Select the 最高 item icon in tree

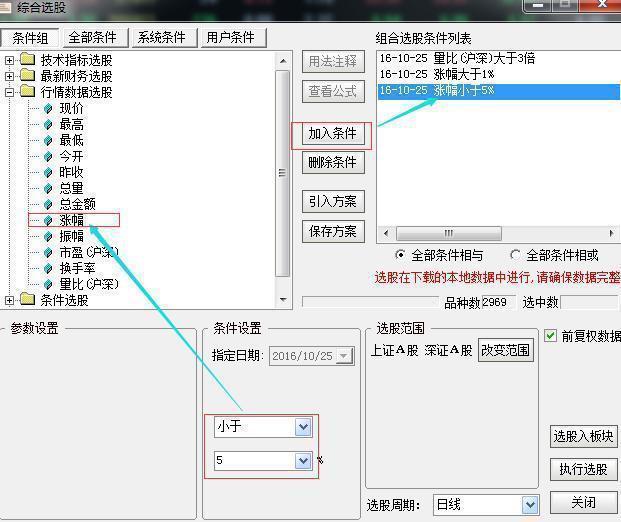tap(47, 124)
